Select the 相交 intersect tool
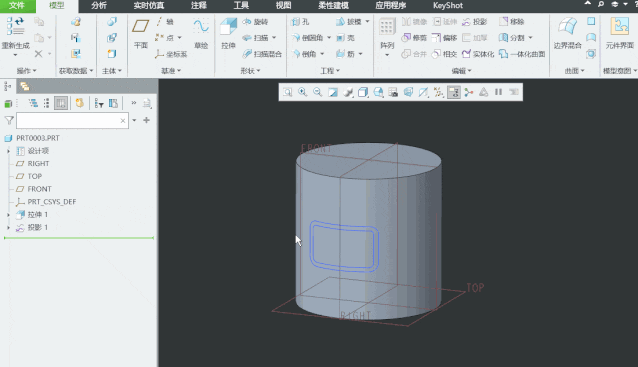 (x=444, y=54)
